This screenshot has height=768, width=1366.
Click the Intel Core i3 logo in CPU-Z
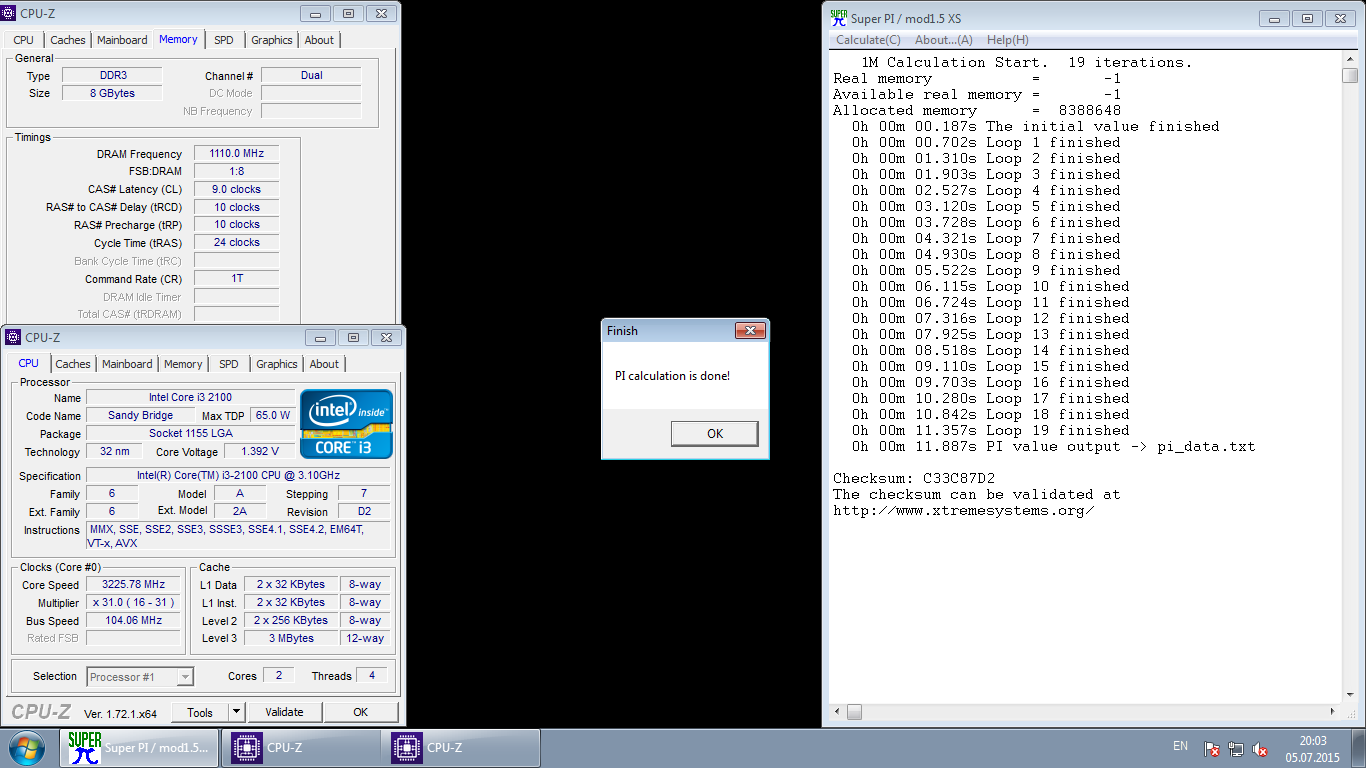[347, 424]
